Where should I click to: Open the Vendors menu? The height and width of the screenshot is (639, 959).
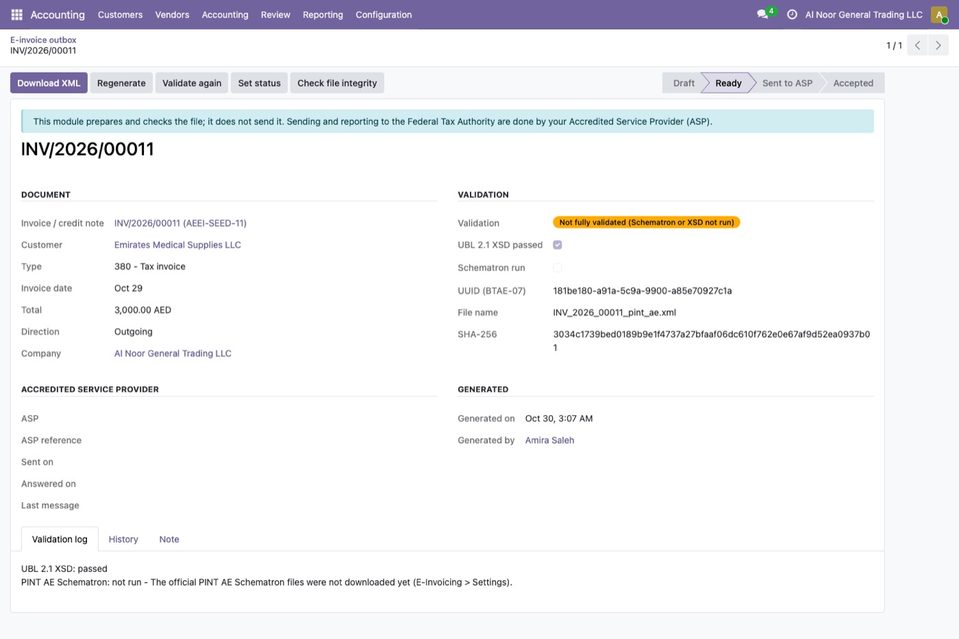pos(172,15)
